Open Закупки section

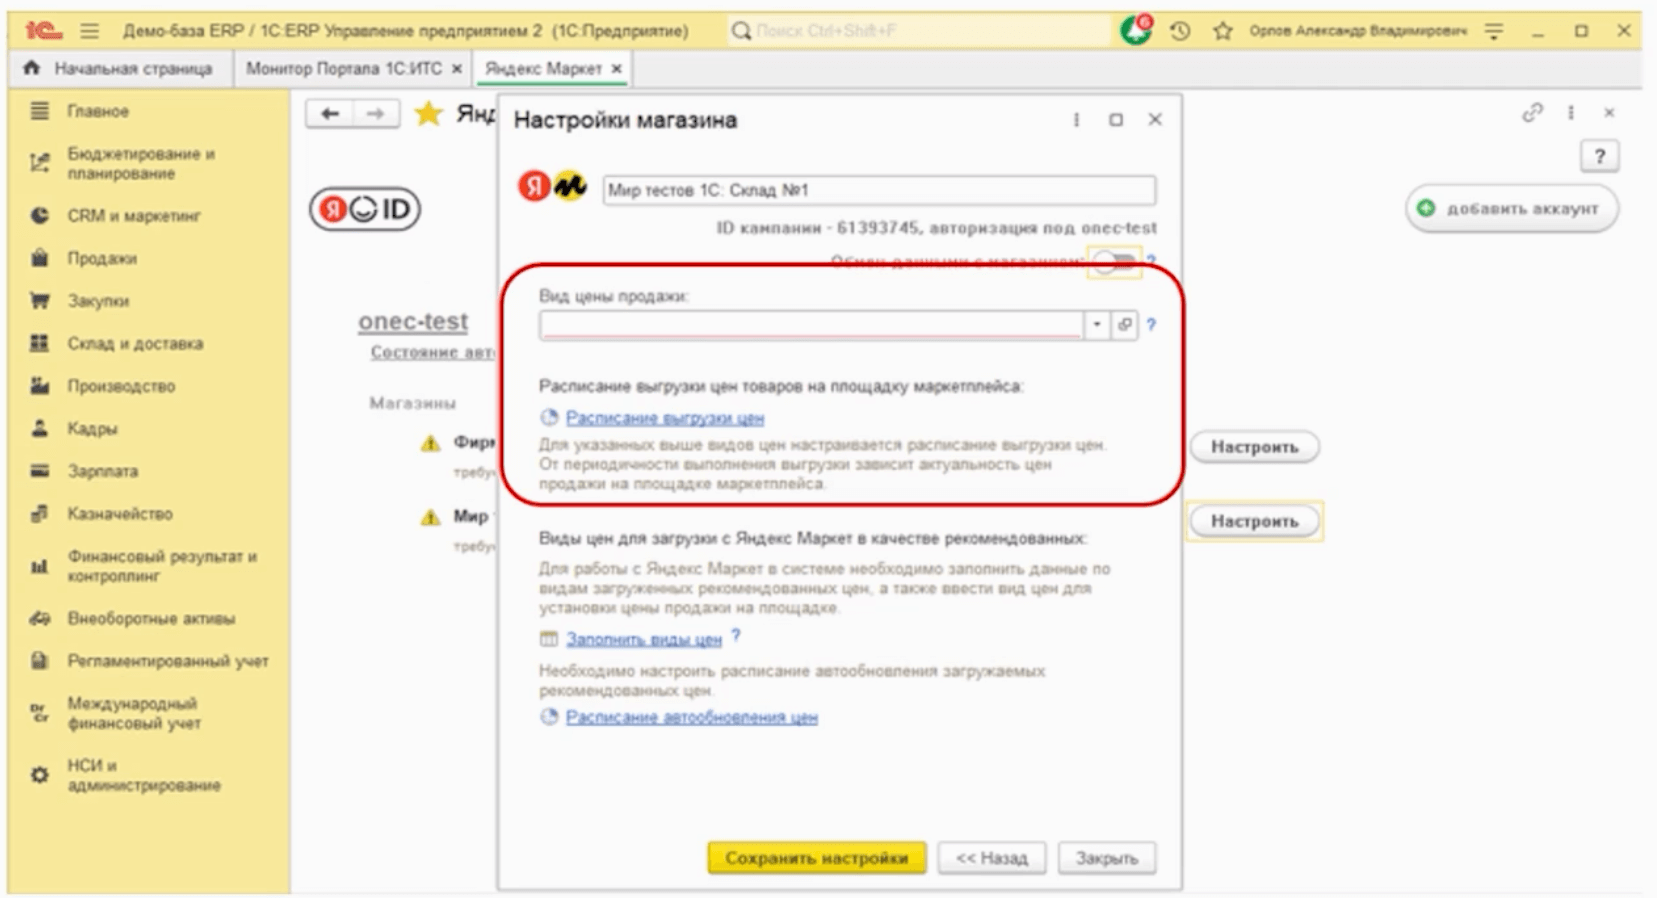(98, 300)
